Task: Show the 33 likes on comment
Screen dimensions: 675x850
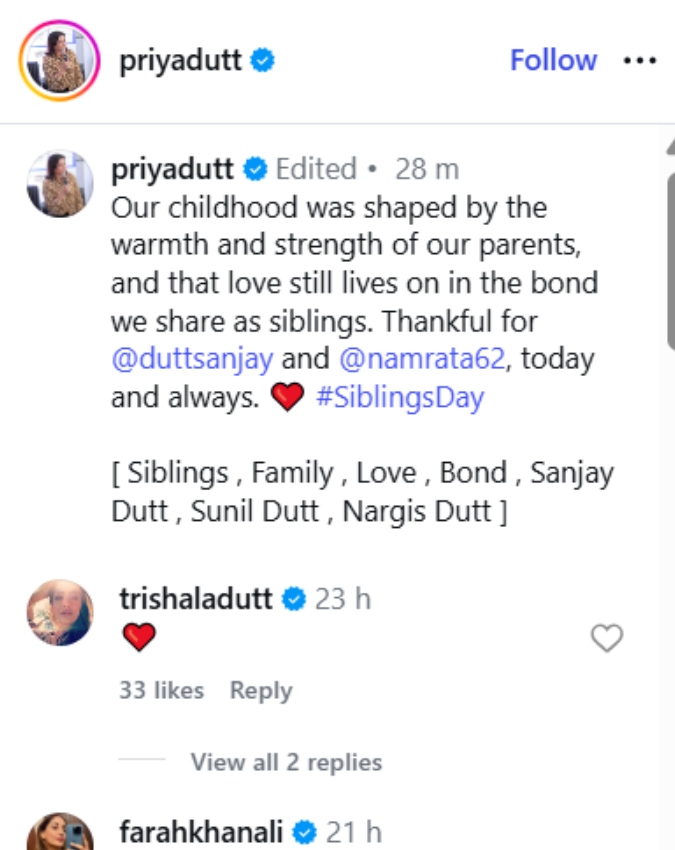Action: (x=161, y=690)
